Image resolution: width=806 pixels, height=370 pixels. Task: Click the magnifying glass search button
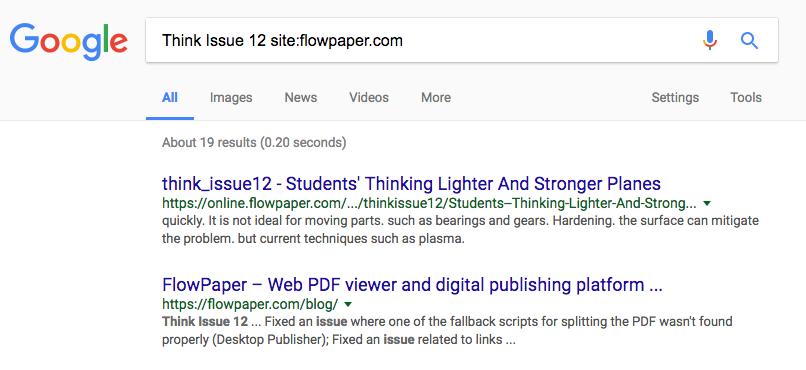click(x=749, y=40)
